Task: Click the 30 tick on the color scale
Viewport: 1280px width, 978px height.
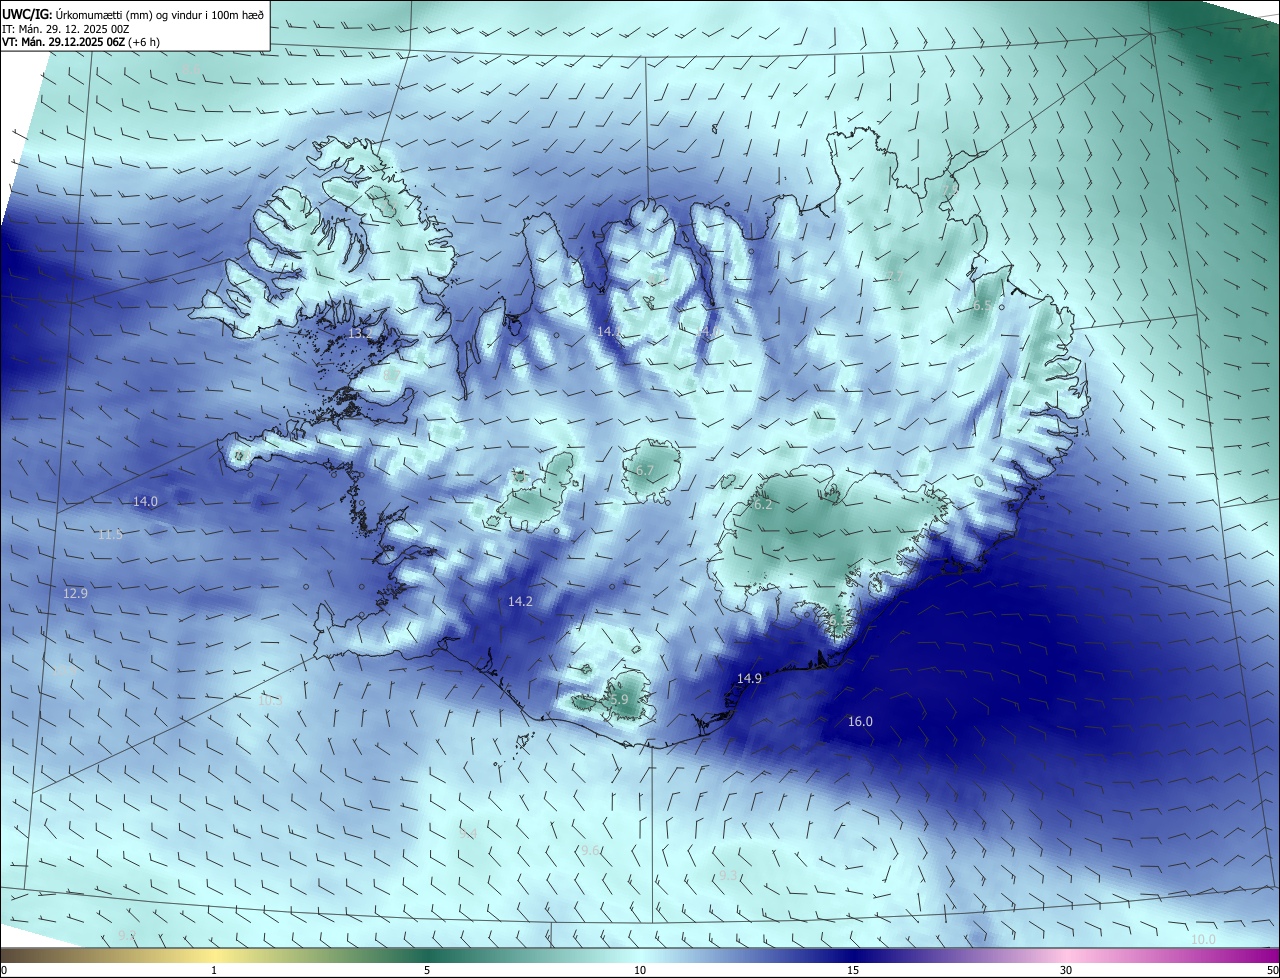Action: click(x=1066, y=970)
